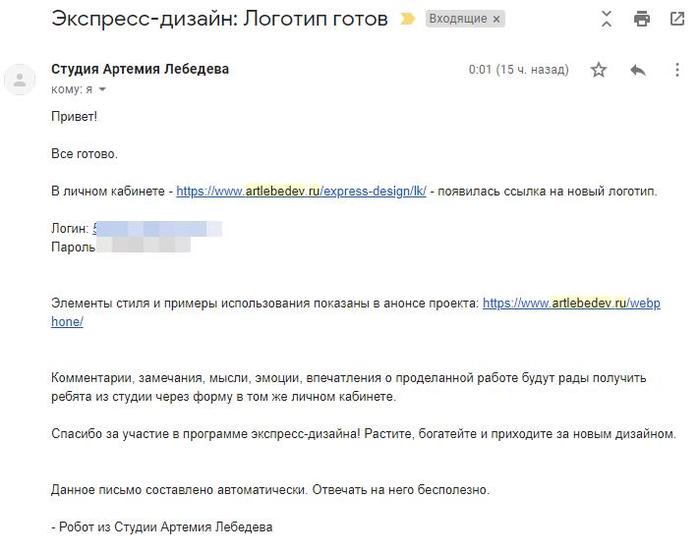Open the three-dot more options menu
The image size is (700, 553).
coord(675,70)
